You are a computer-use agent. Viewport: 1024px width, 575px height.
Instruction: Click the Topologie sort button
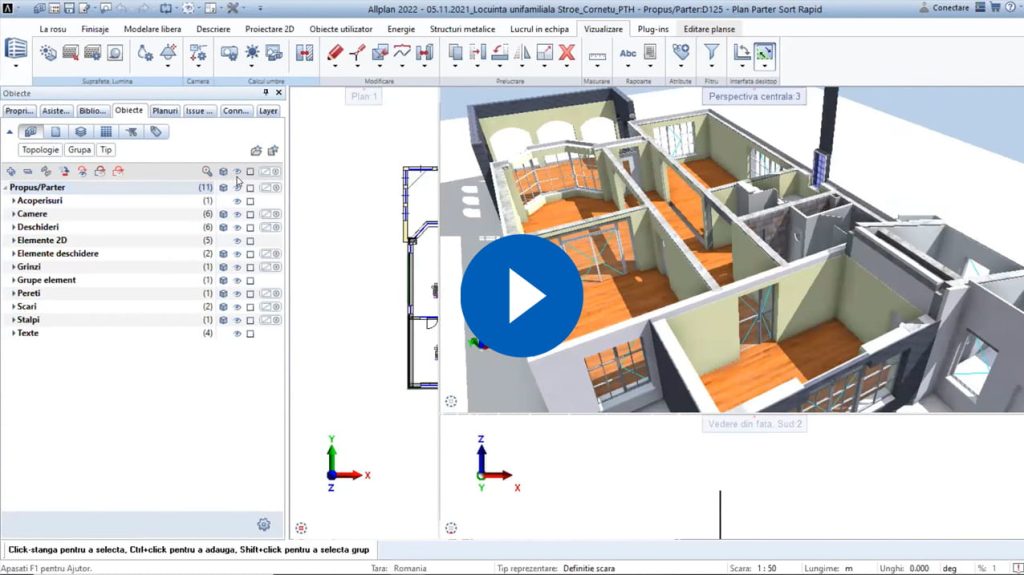40,150
